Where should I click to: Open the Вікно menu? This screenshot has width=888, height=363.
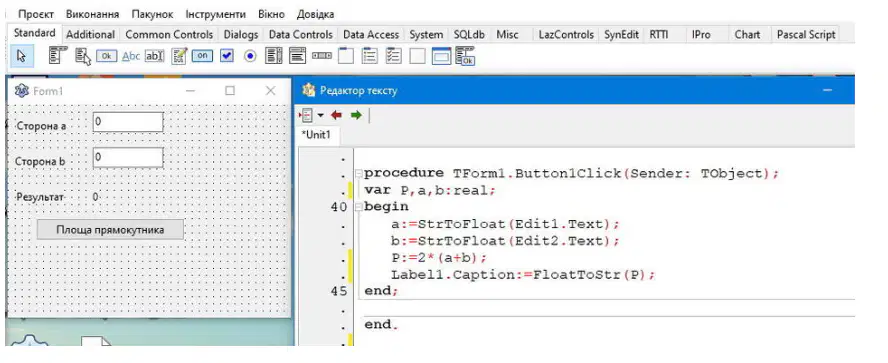coord(271,14)
